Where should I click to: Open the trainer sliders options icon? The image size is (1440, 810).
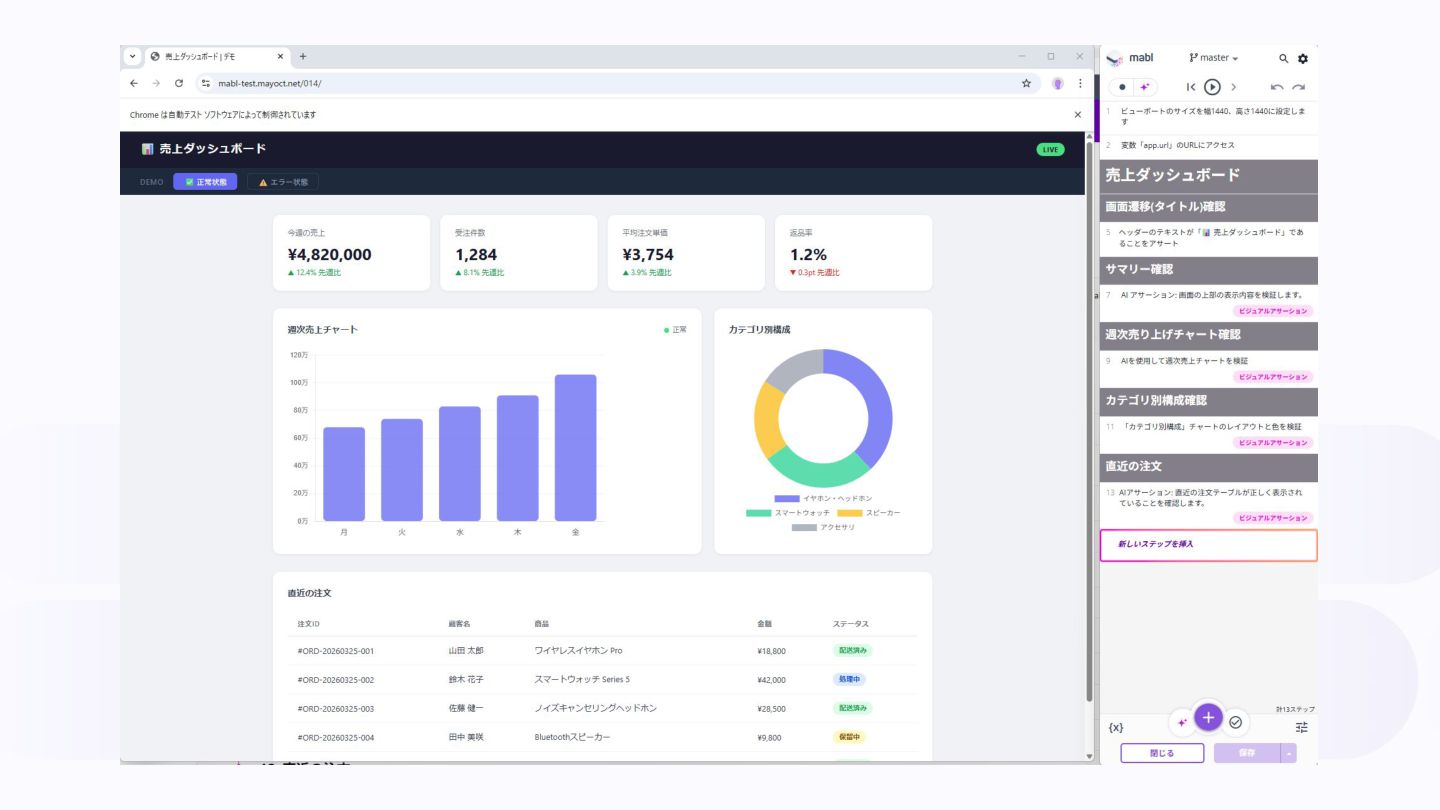click(1302, 727)
